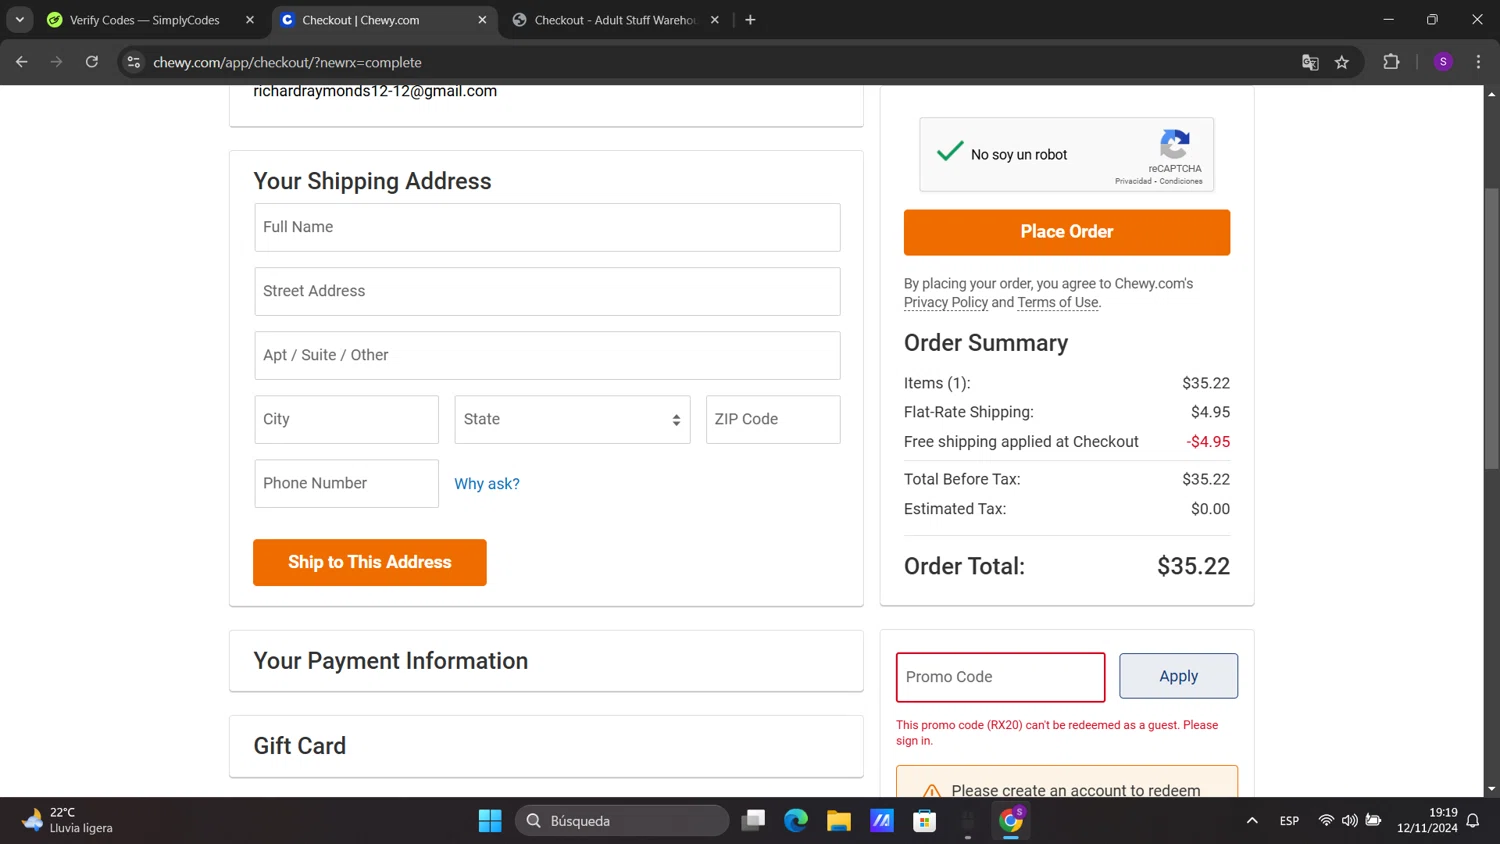
Task: Click the page vertical scrollbar
Action: pos(1491,328)
